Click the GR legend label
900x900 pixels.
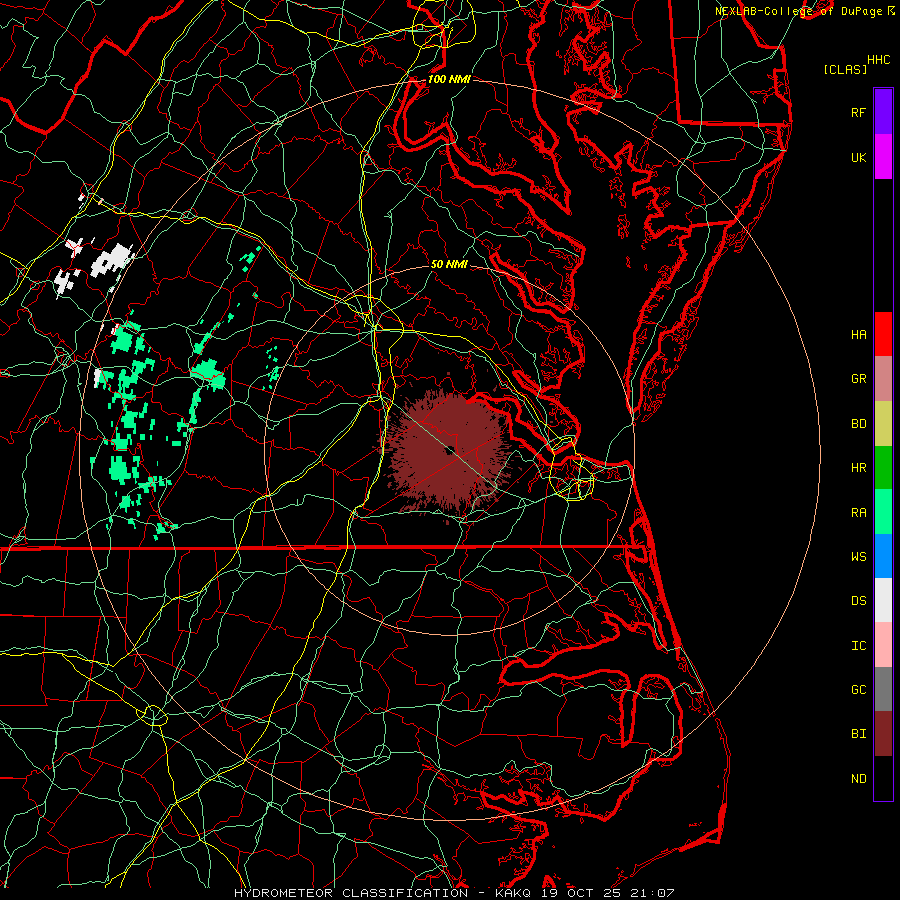tap(858, 379)
